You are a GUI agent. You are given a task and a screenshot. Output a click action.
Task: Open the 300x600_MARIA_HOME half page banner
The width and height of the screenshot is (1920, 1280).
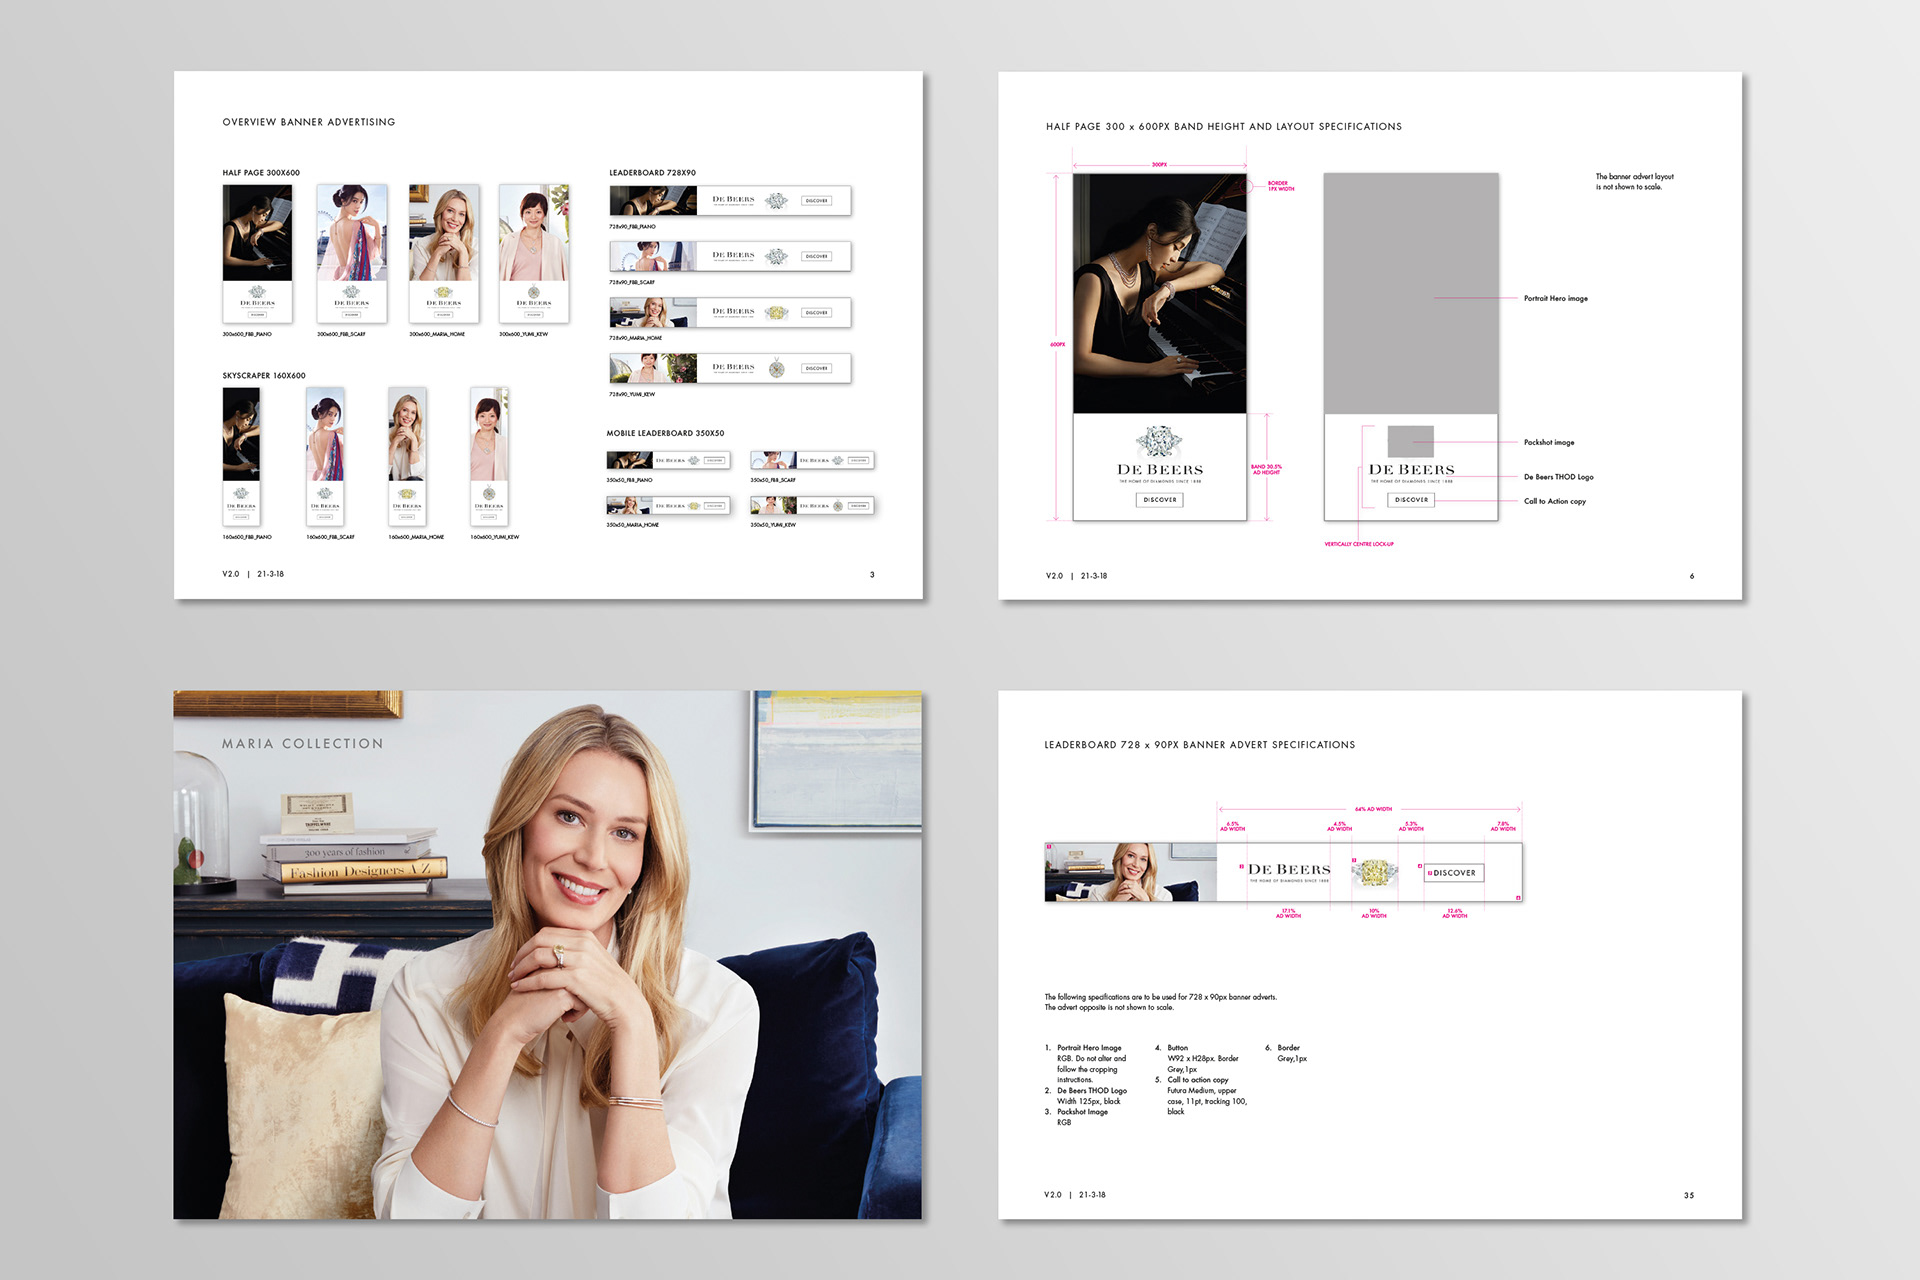click(444, 253)
